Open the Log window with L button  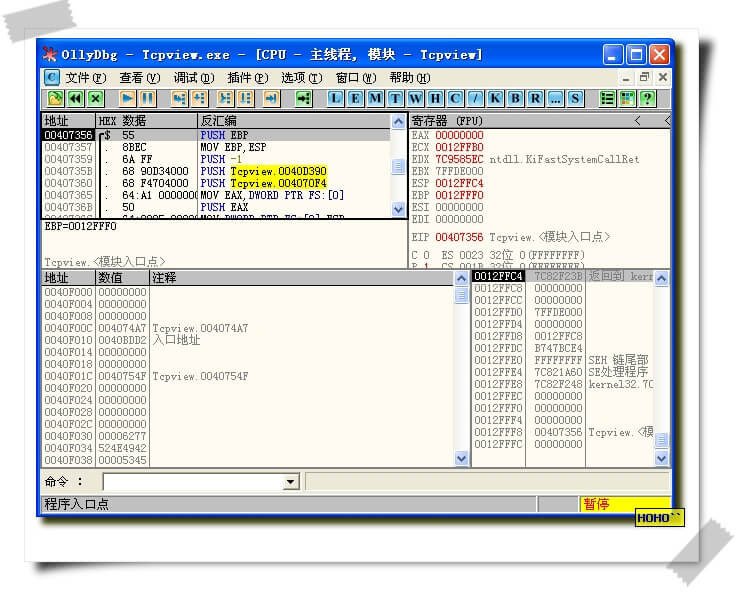tap(335, 99)
